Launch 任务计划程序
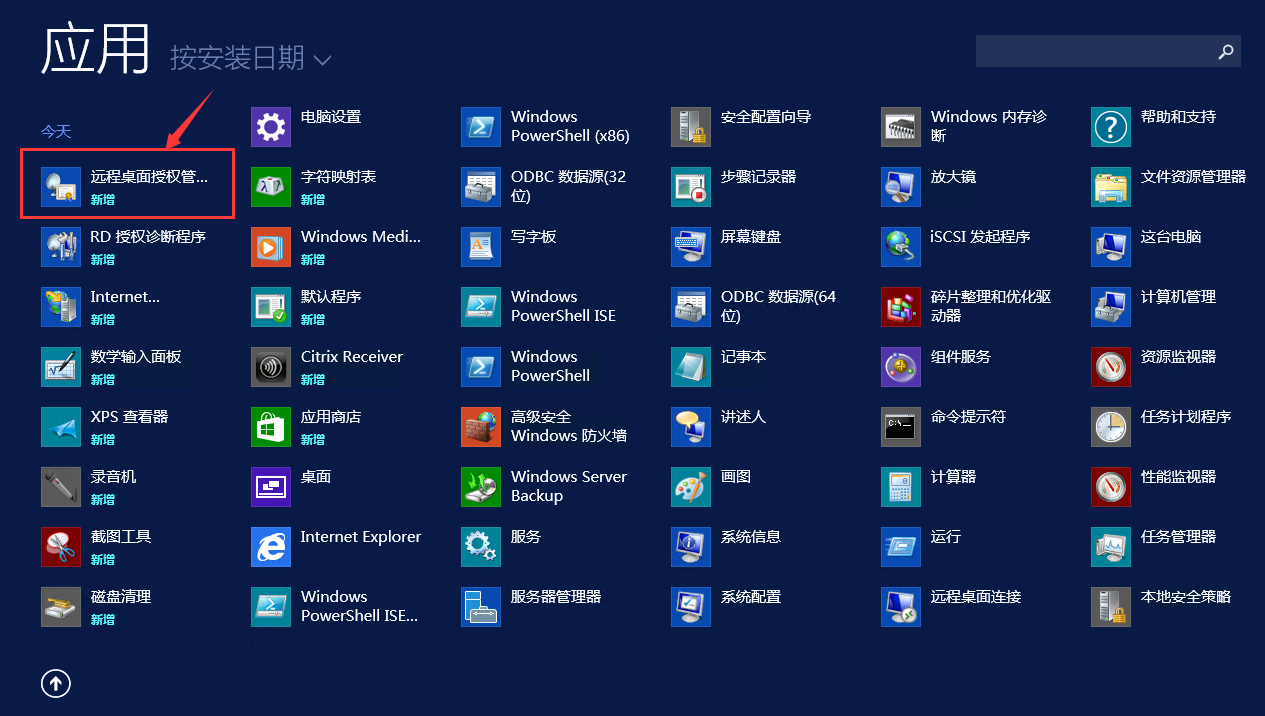The height and width of the screenshot is (716, 1265). [1162, 427]
